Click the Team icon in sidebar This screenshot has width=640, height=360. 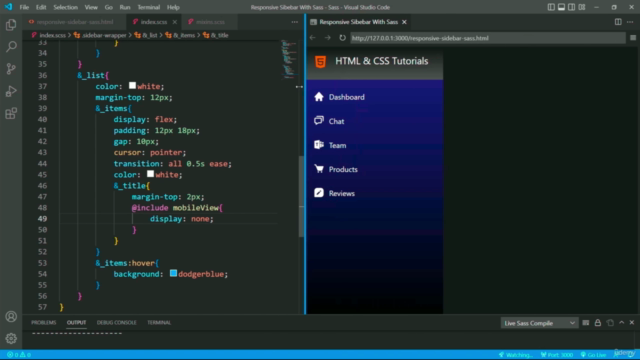(319, 144)
